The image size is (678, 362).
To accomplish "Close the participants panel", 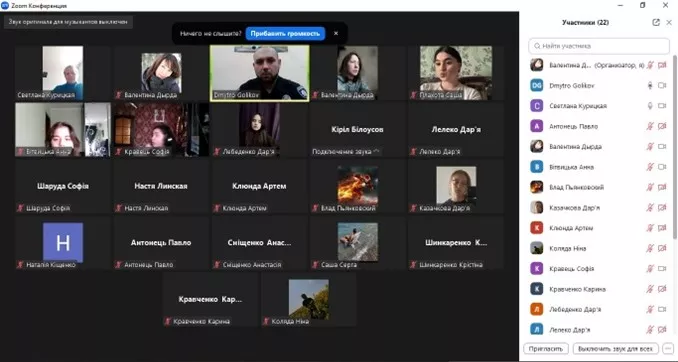I will [x=669, y=22].
